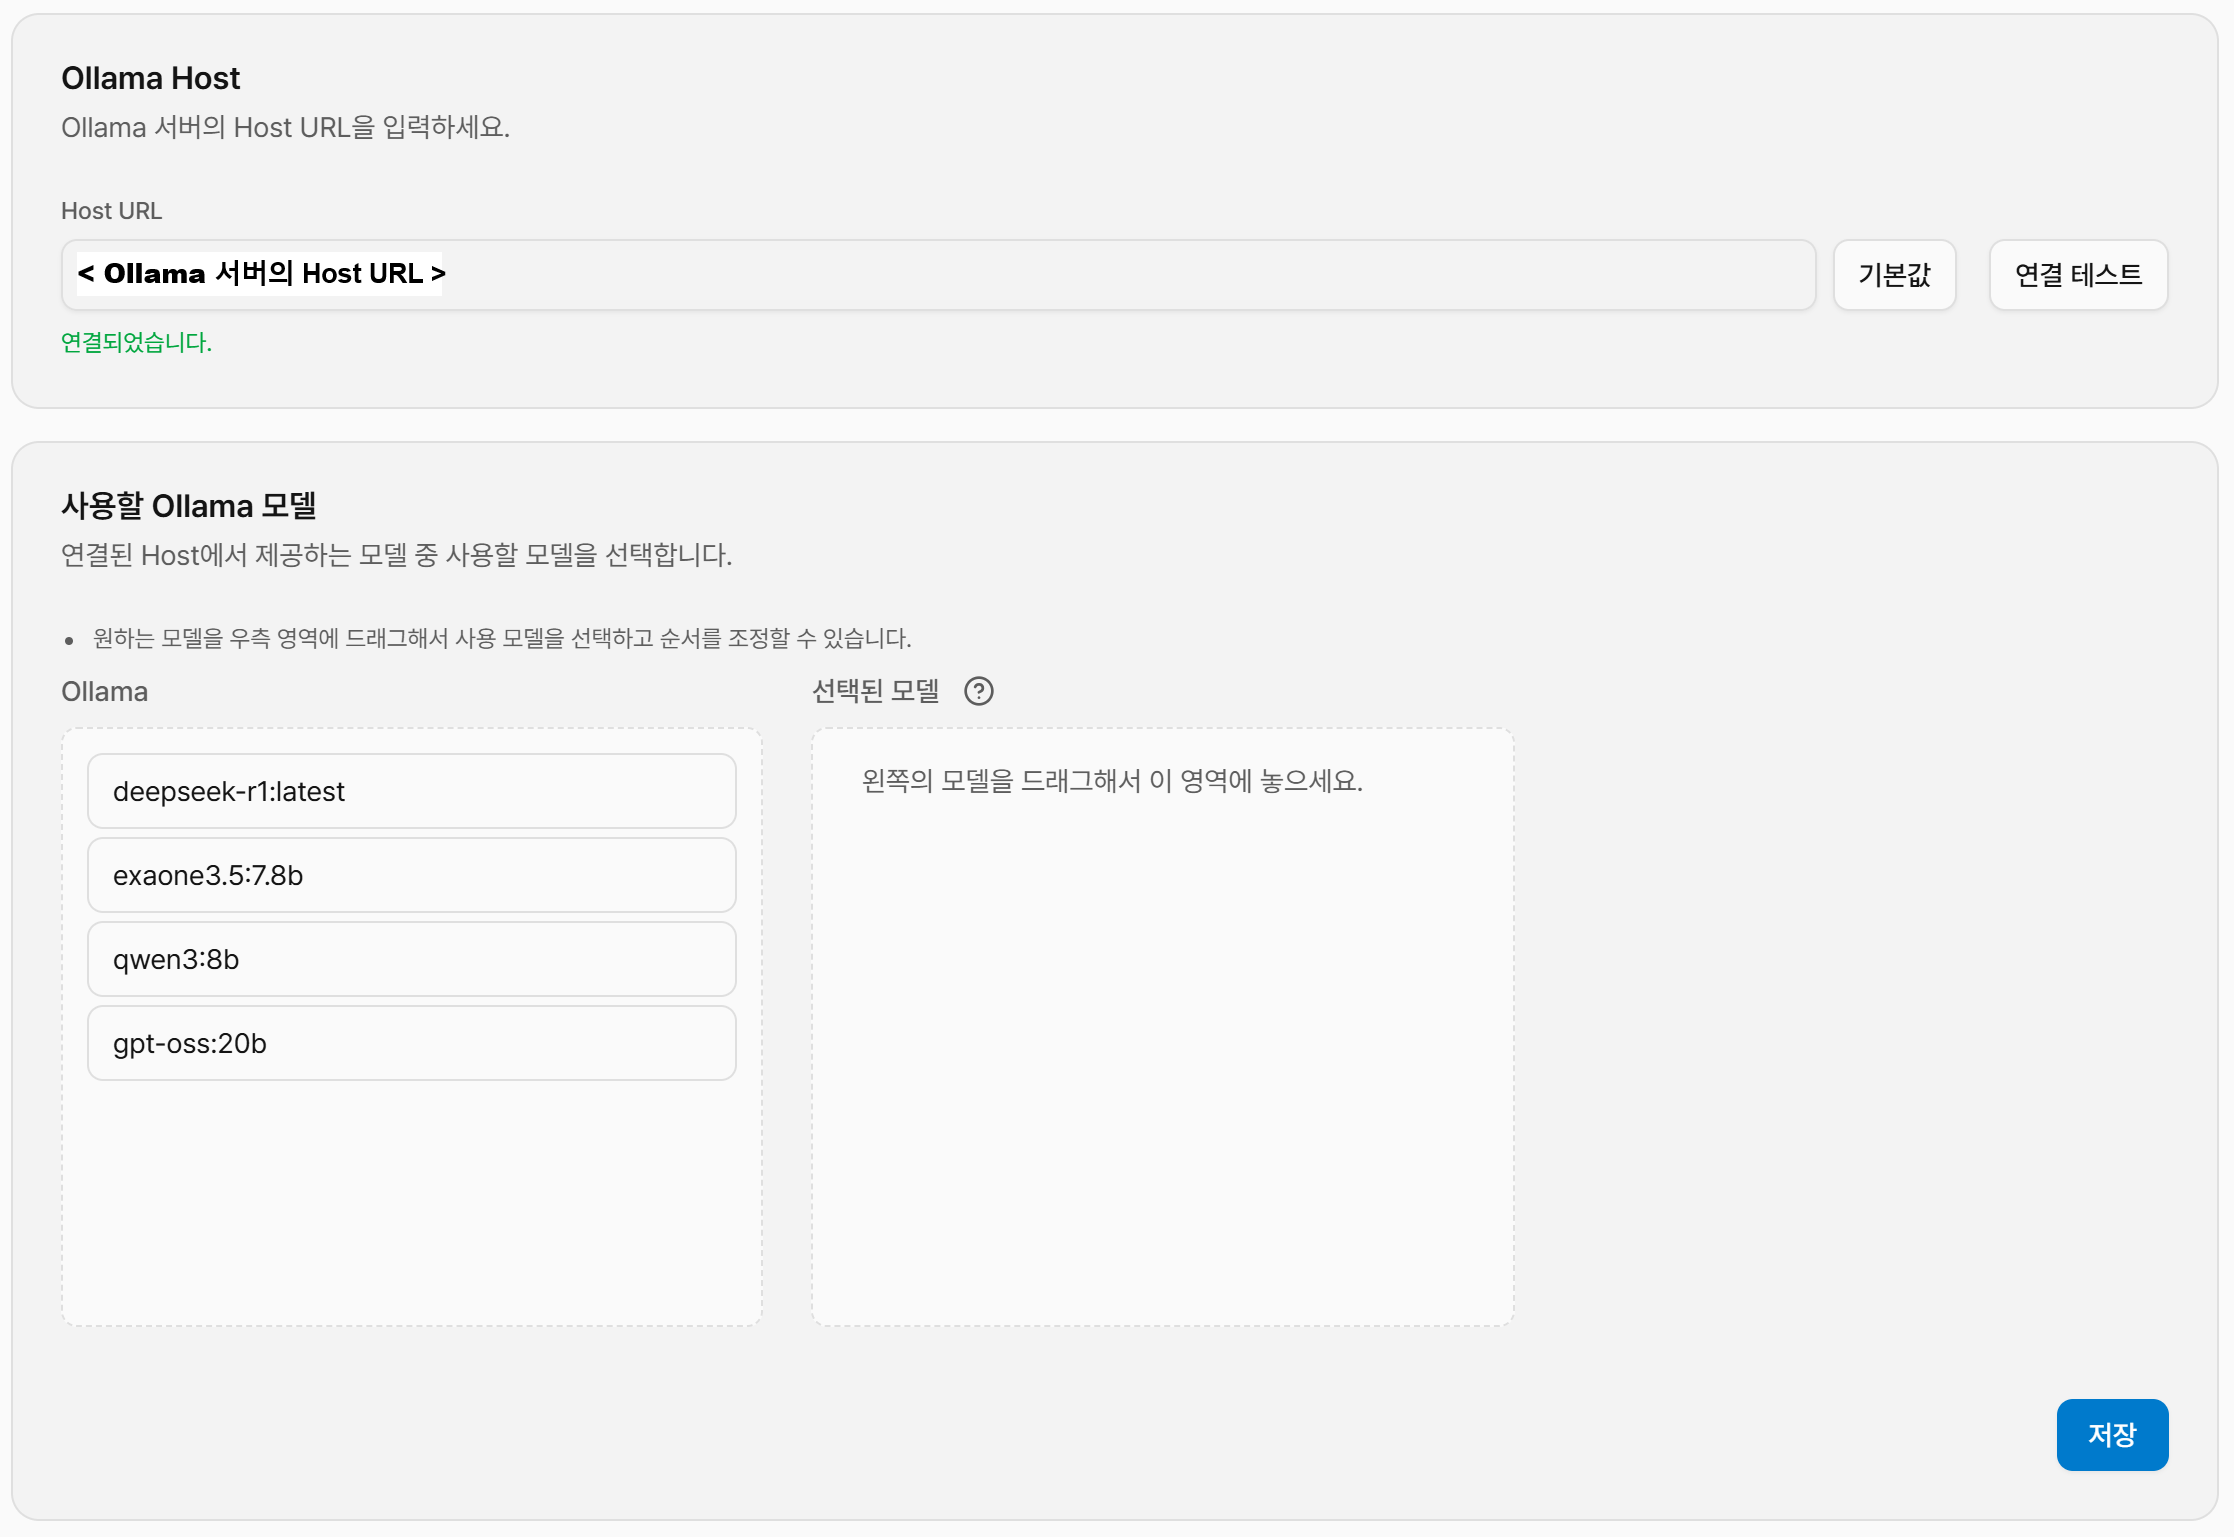The image size is (2234, 1537).
Task: Click the 연결된 Host에서 제공하는 모델 description
Action: pyautogui.click(x=396, y=555)
